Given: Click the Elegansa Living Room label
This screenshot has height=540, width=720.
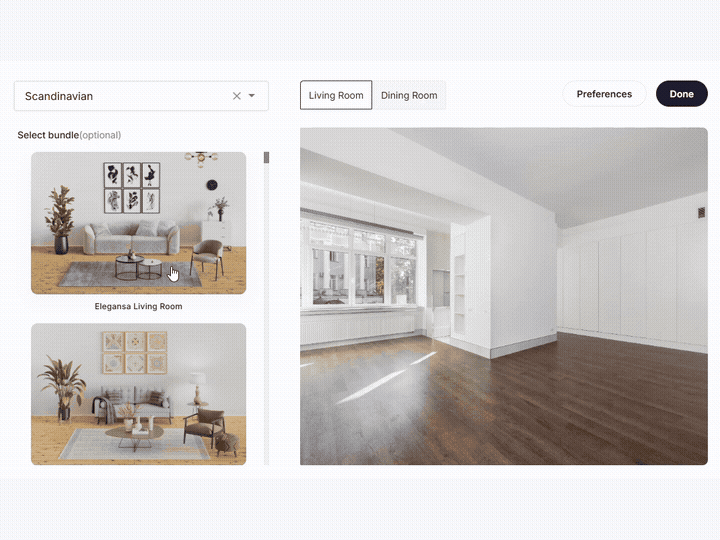Looking at the screenshot, I should (x=138, y=306).
